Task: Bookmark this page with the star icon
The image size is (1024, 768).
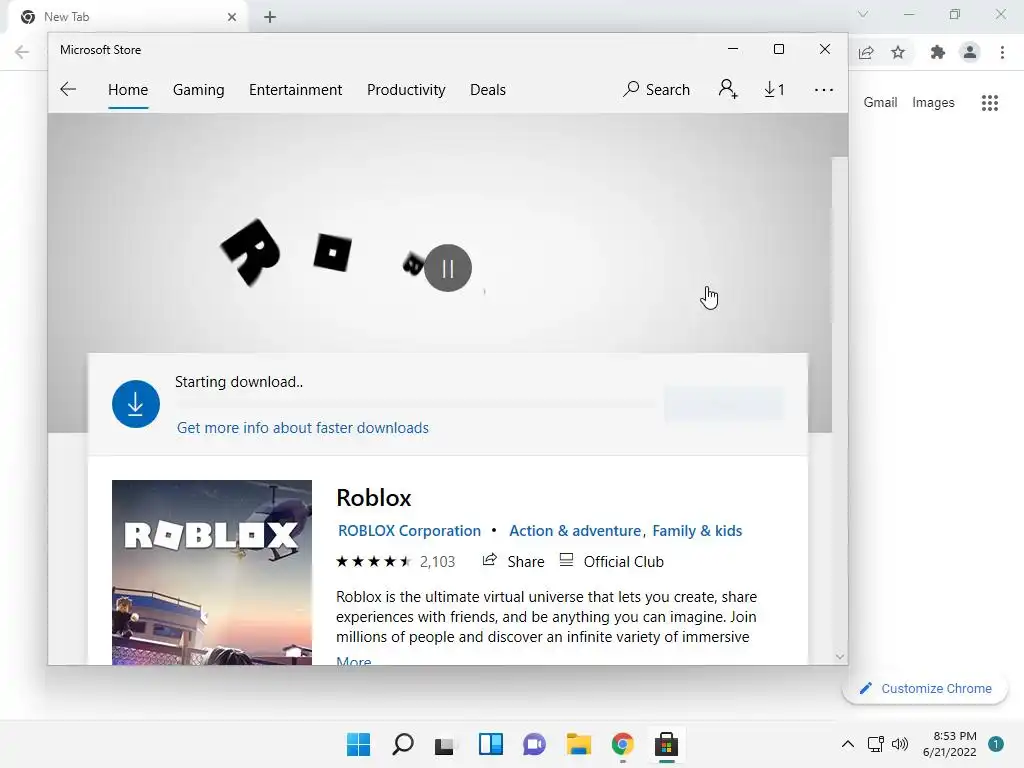Action: tap(898, 52)
